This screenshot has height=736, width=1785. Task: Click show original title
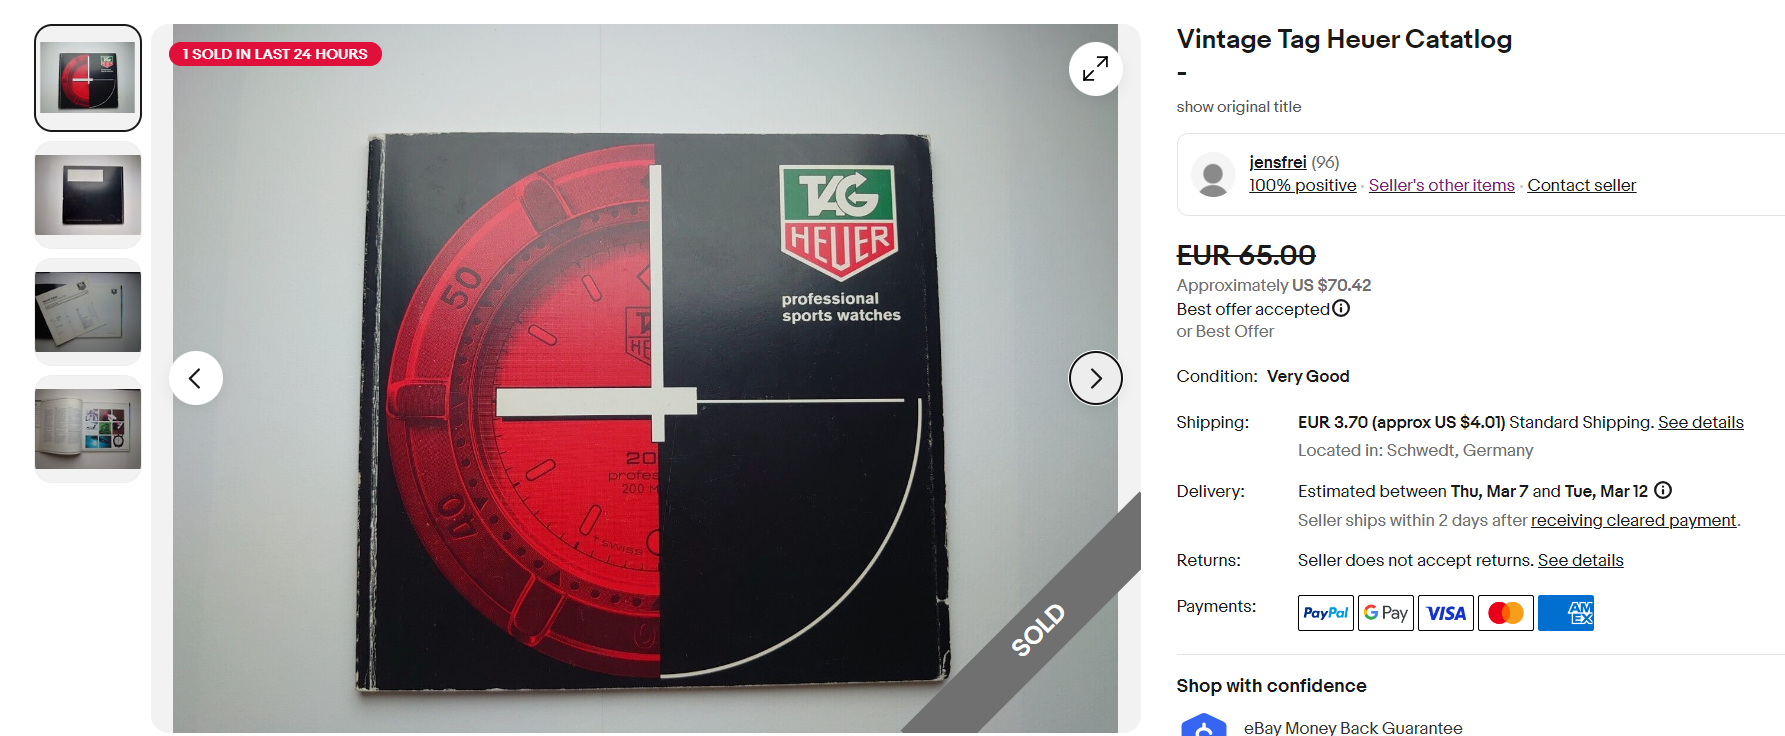[x=1239, y=107]
